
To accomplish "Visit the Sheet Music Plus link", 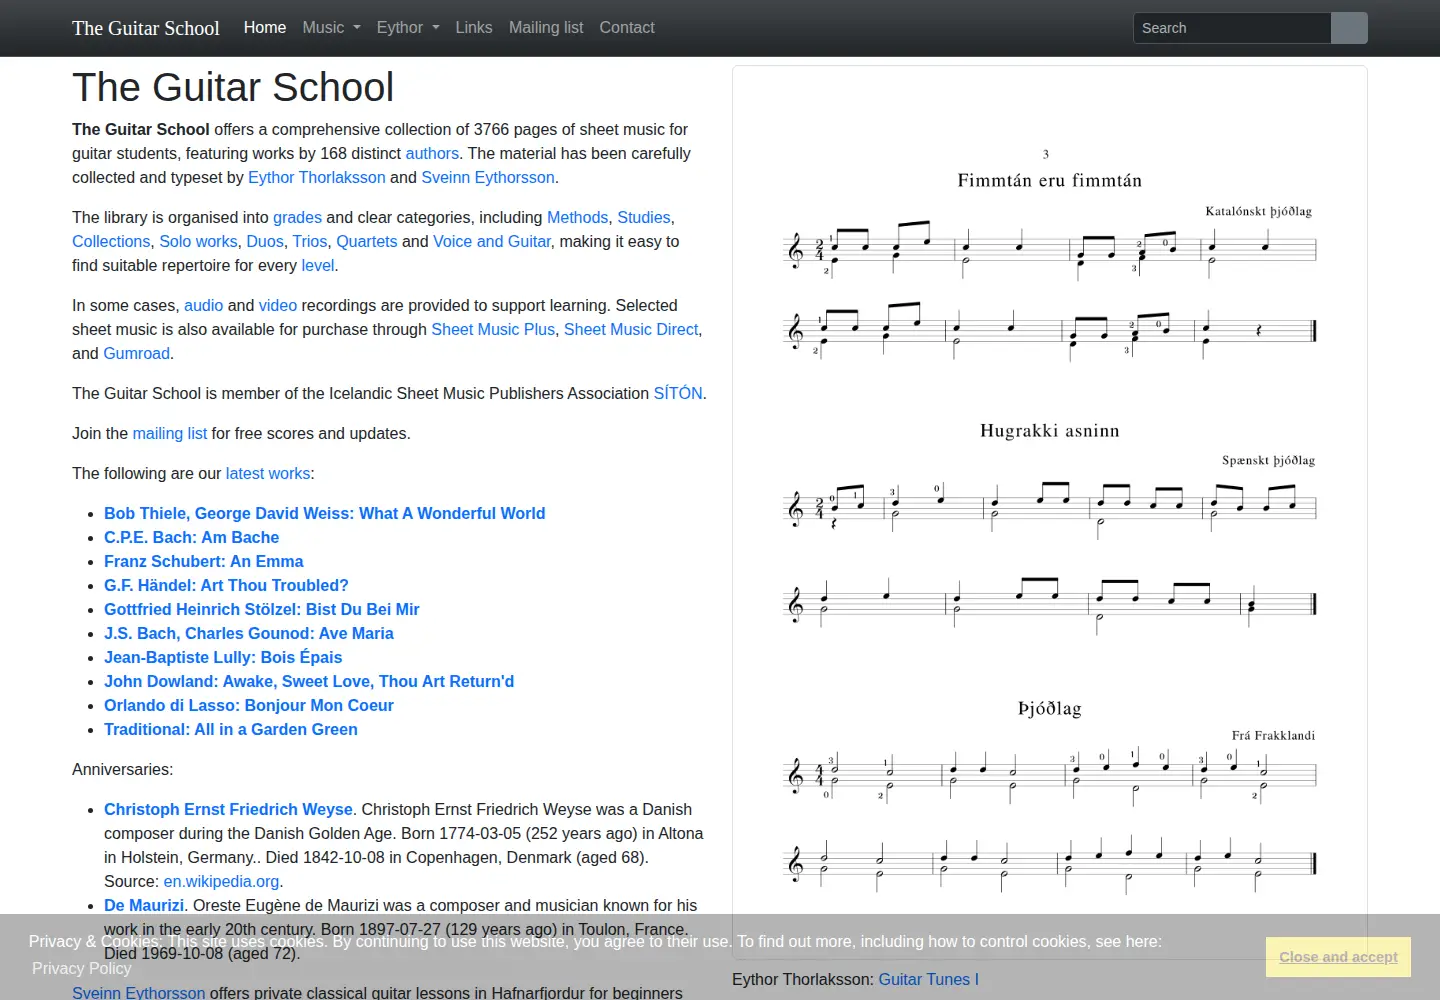I will (x=493, y=329).
